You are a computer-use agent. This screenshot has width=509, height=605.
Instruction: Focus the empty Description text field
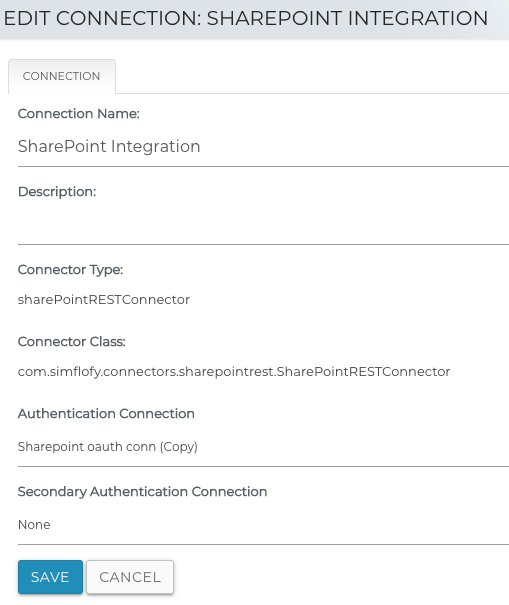click(x=263, y=225)
